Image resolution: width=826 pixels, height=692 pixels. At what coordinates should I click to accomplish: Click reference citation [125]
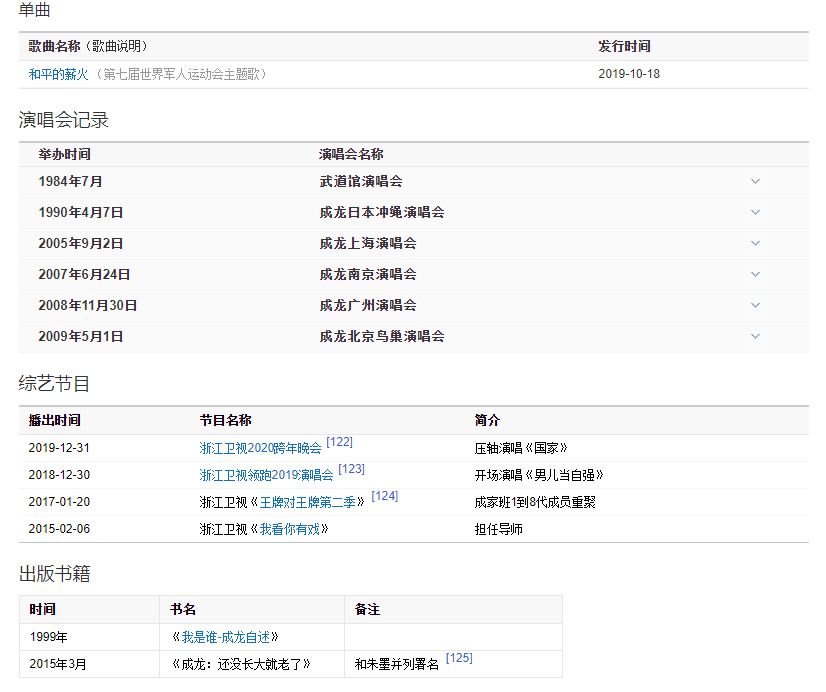click(x=458, y=658)
